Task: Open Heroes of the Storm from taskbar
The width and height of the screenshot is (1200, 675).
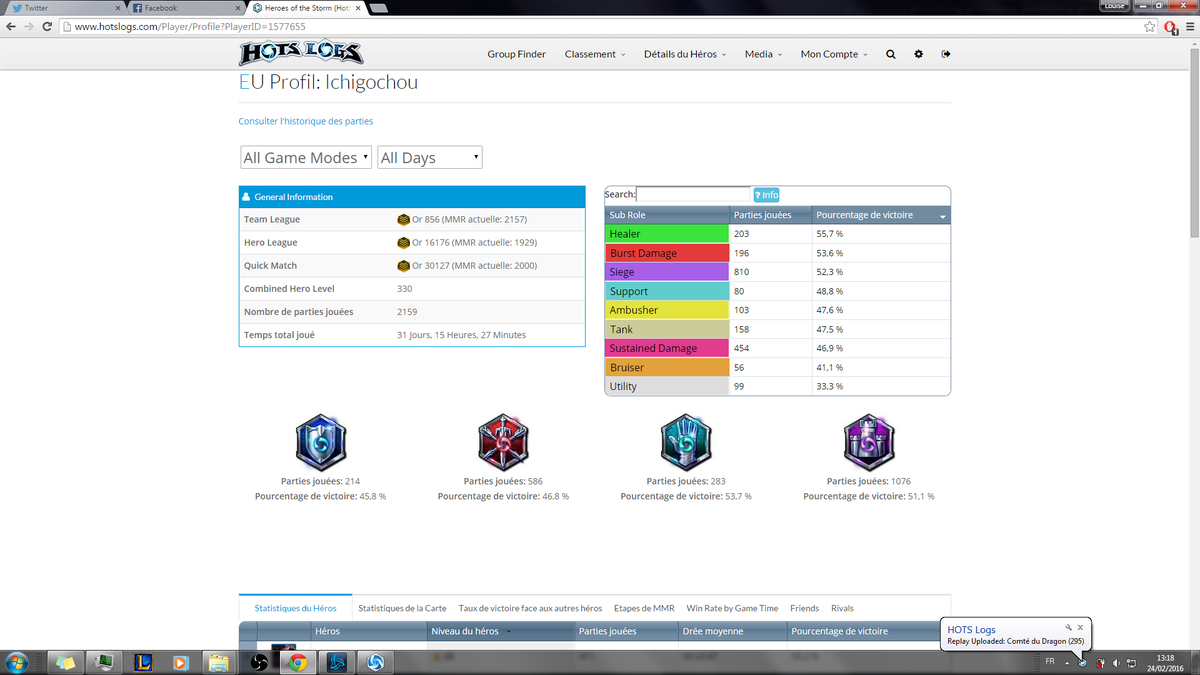Action: 375,662
